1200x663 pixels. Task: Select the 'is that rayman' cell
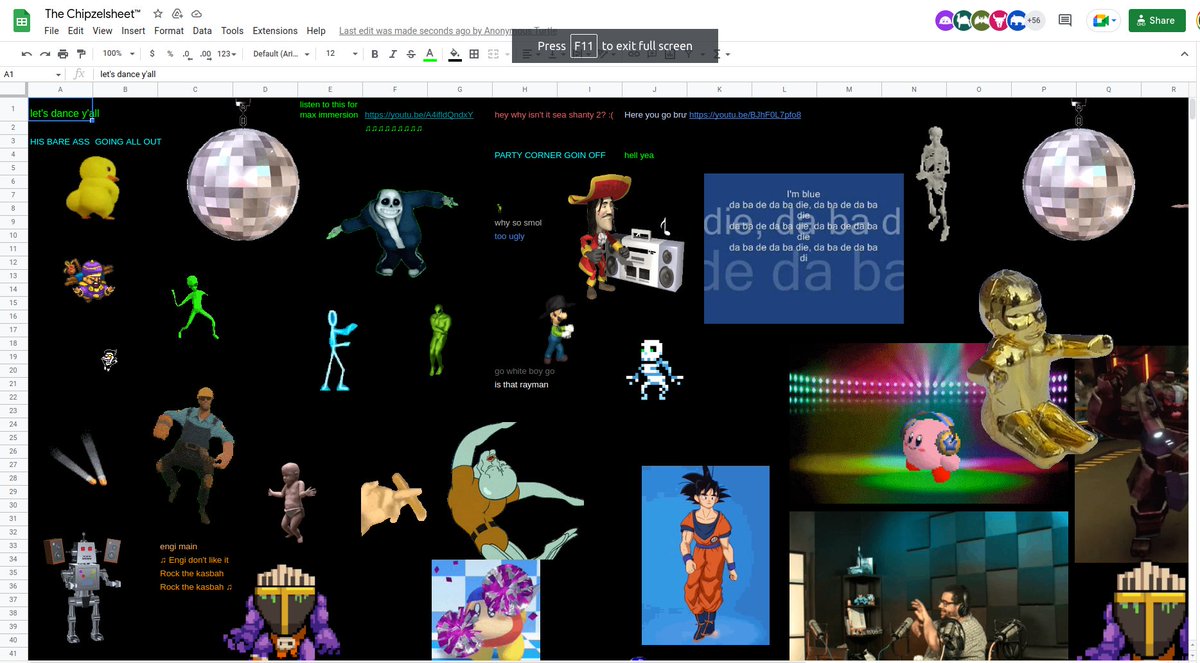pos(522,384)
